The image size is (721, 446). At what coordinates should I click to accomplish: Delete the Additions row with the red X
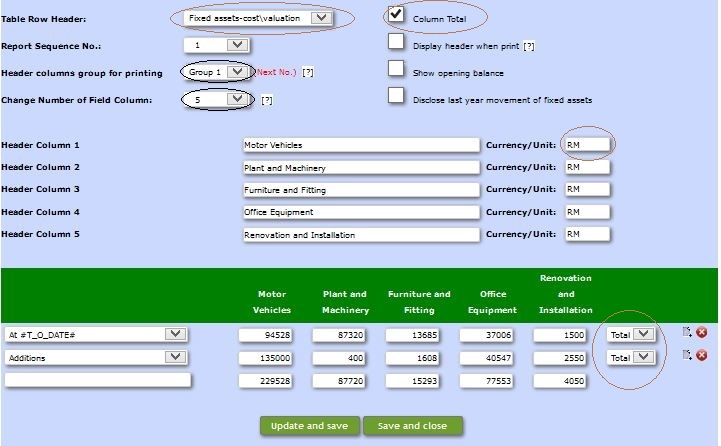(701, 355)
